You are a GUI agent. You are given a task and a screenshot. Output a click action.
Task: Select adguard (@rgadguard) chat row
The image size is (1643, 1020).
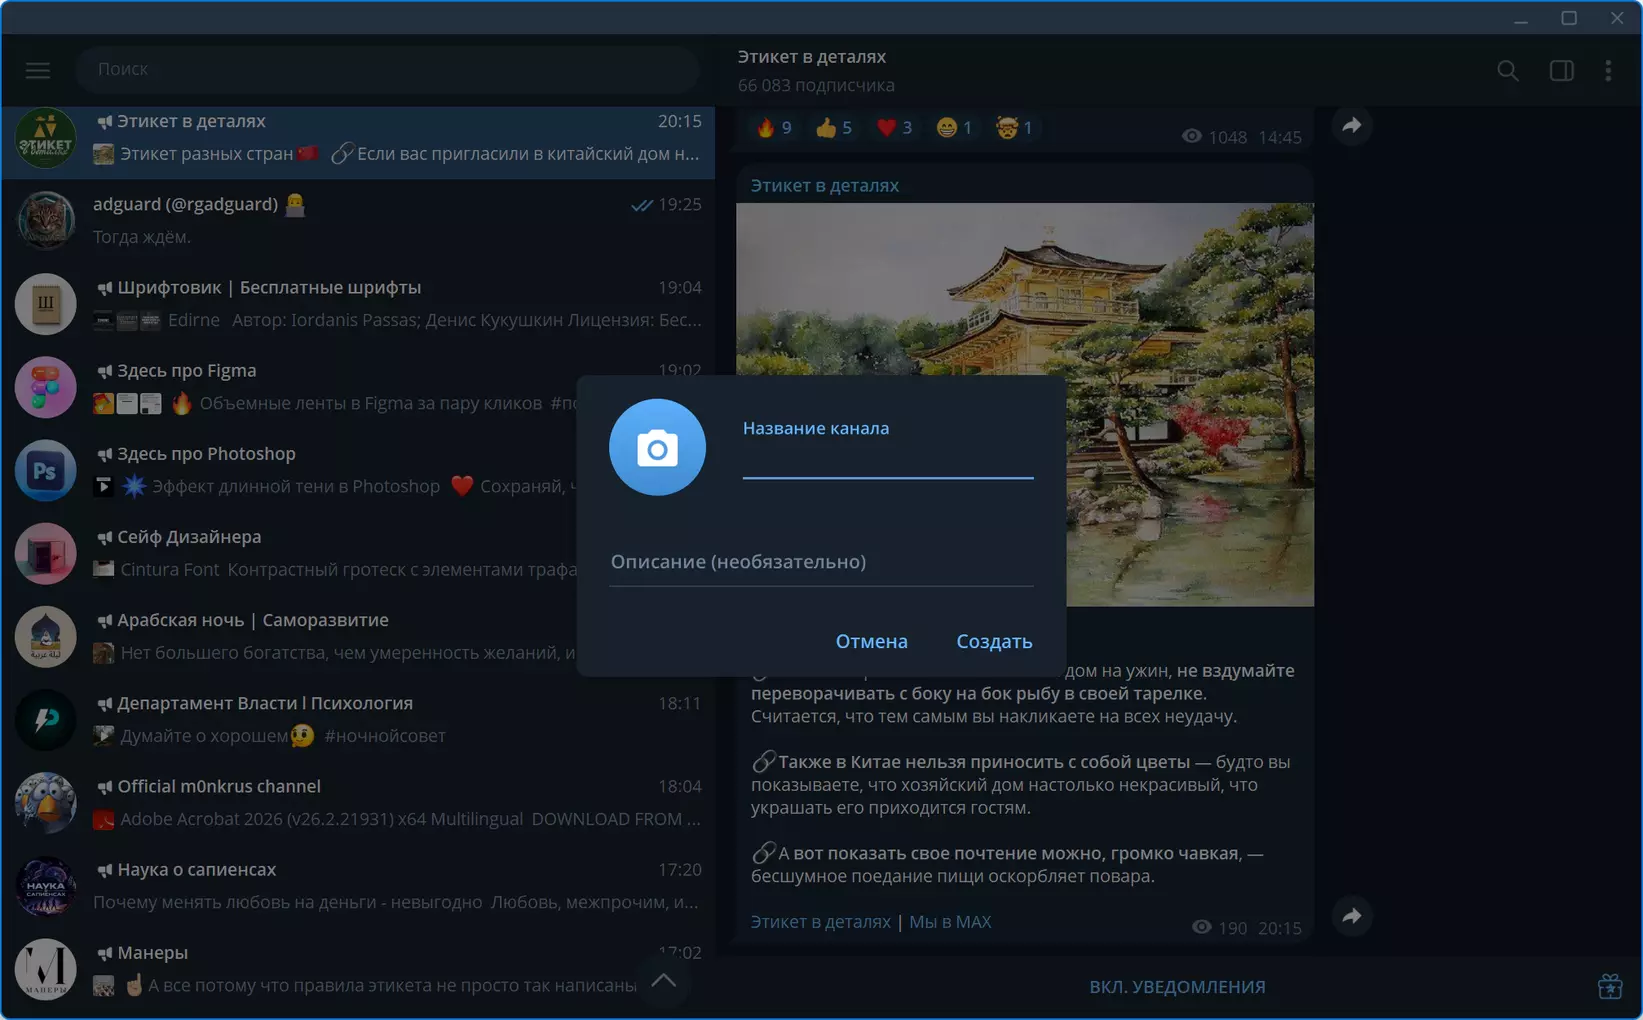tap(358, 221)
